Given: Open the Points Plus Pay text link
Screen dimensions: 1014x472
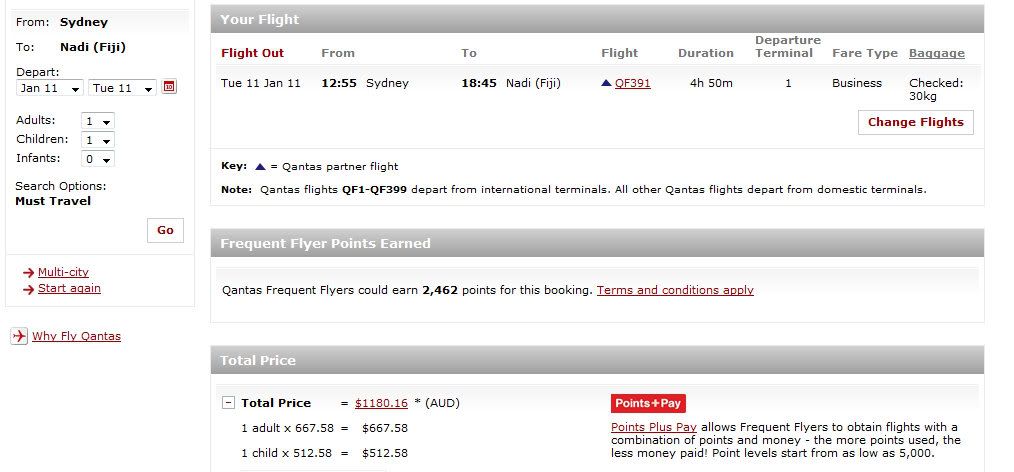Looking at the screenshot, I should 654,427.
